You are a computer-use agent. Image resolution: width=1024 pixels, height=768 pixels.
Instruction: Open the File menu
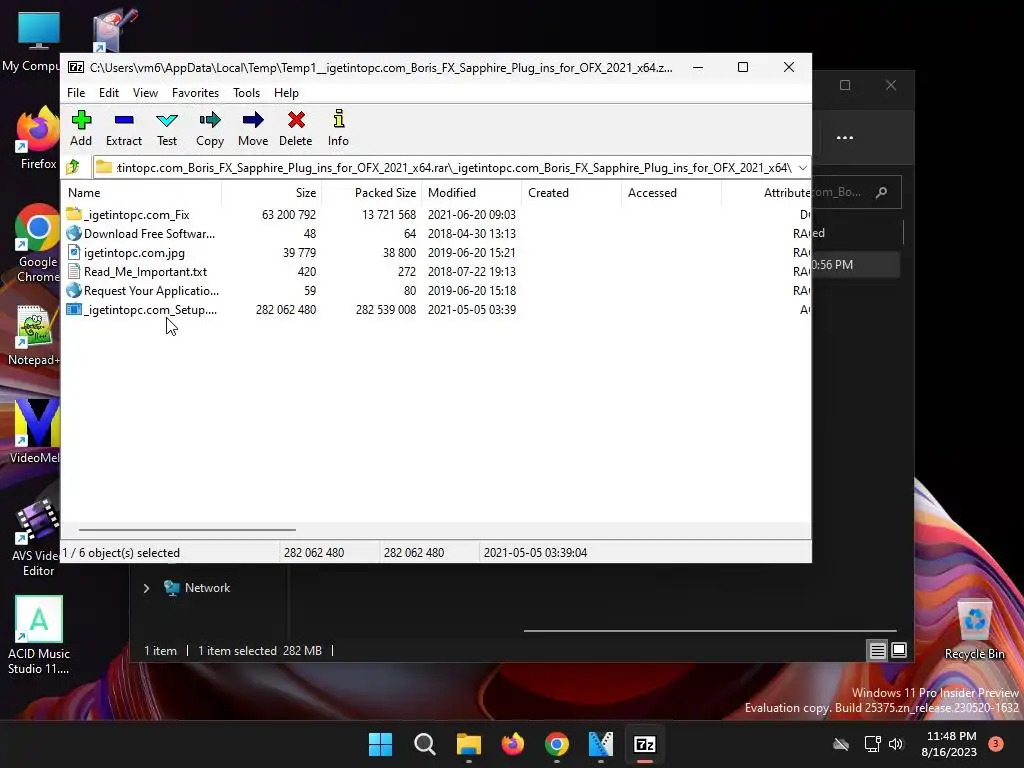[x=76, y=93]
